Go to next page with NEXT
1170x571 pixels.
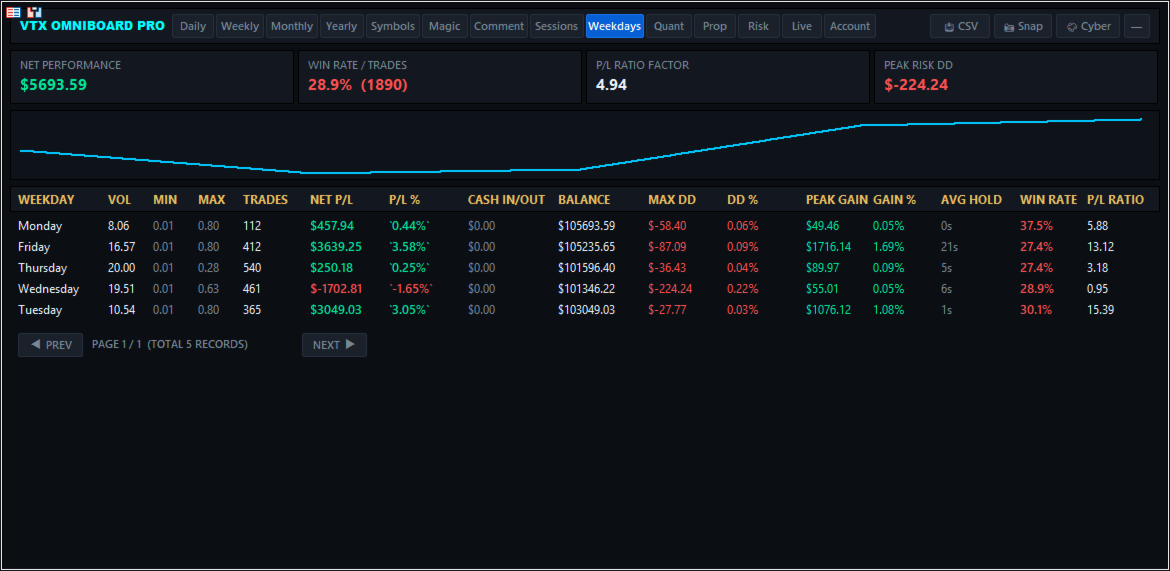334,345
